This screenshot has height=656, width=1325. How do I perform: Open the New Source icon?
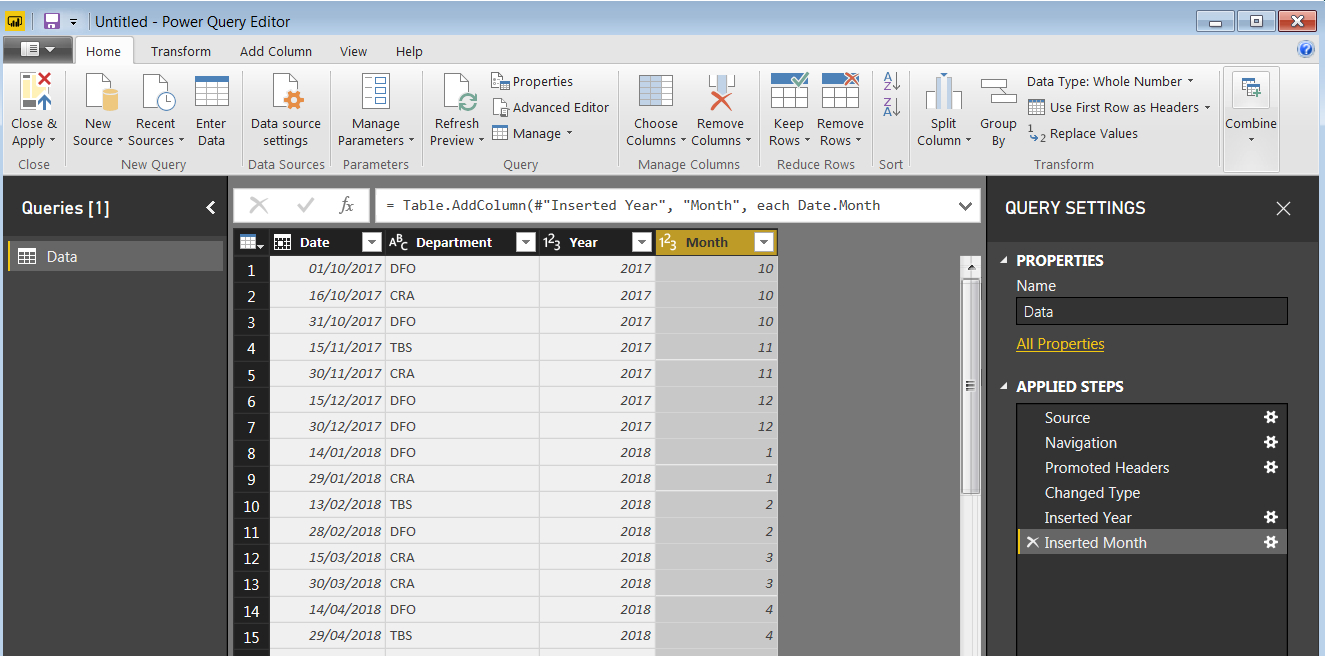tap(102, 92)
